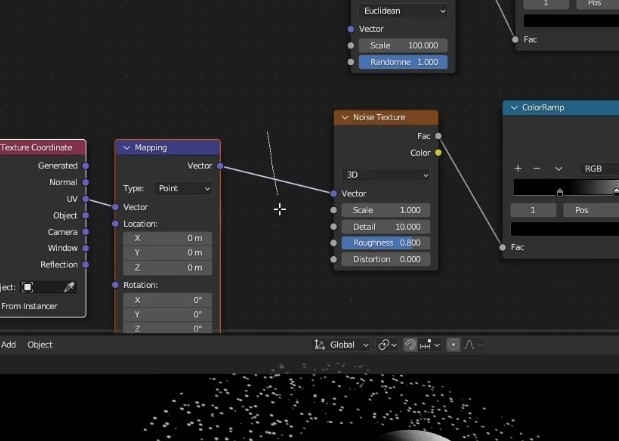Collapse the Mapping node with its chevron

[126, 148]
